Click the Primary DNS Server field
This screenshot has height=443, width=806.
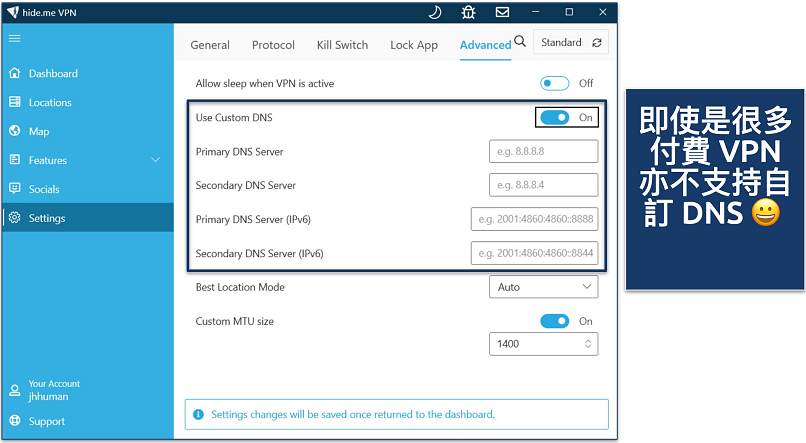[x=543, y=152]
